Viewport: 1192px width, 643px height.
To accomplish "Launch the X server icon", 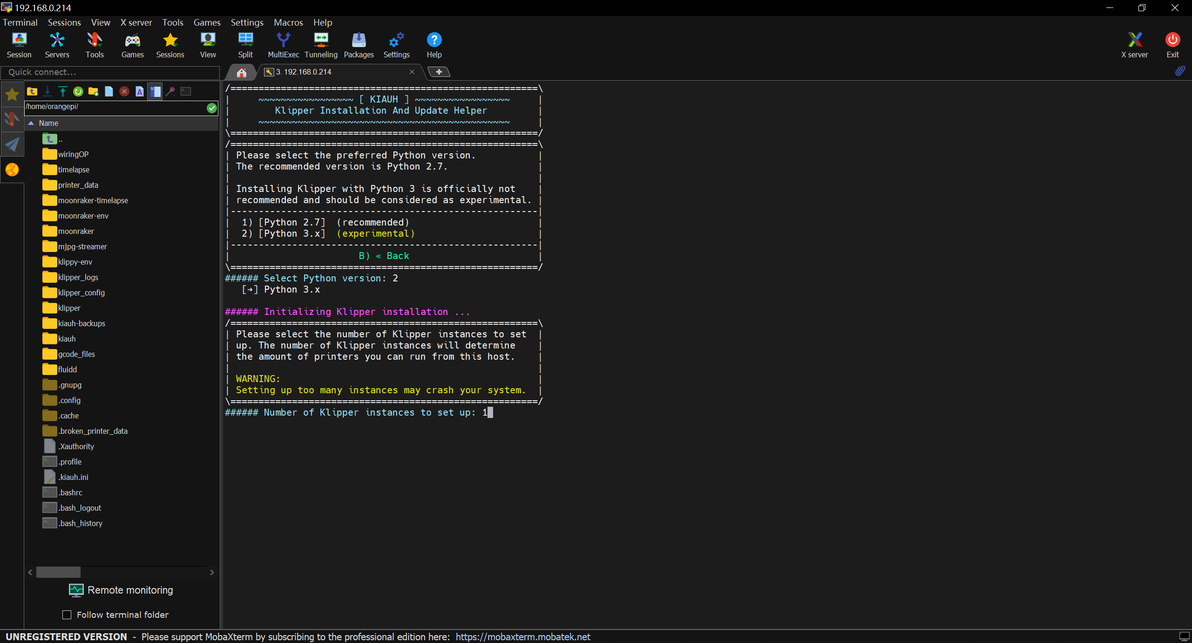I will (x=1134, y=44).
